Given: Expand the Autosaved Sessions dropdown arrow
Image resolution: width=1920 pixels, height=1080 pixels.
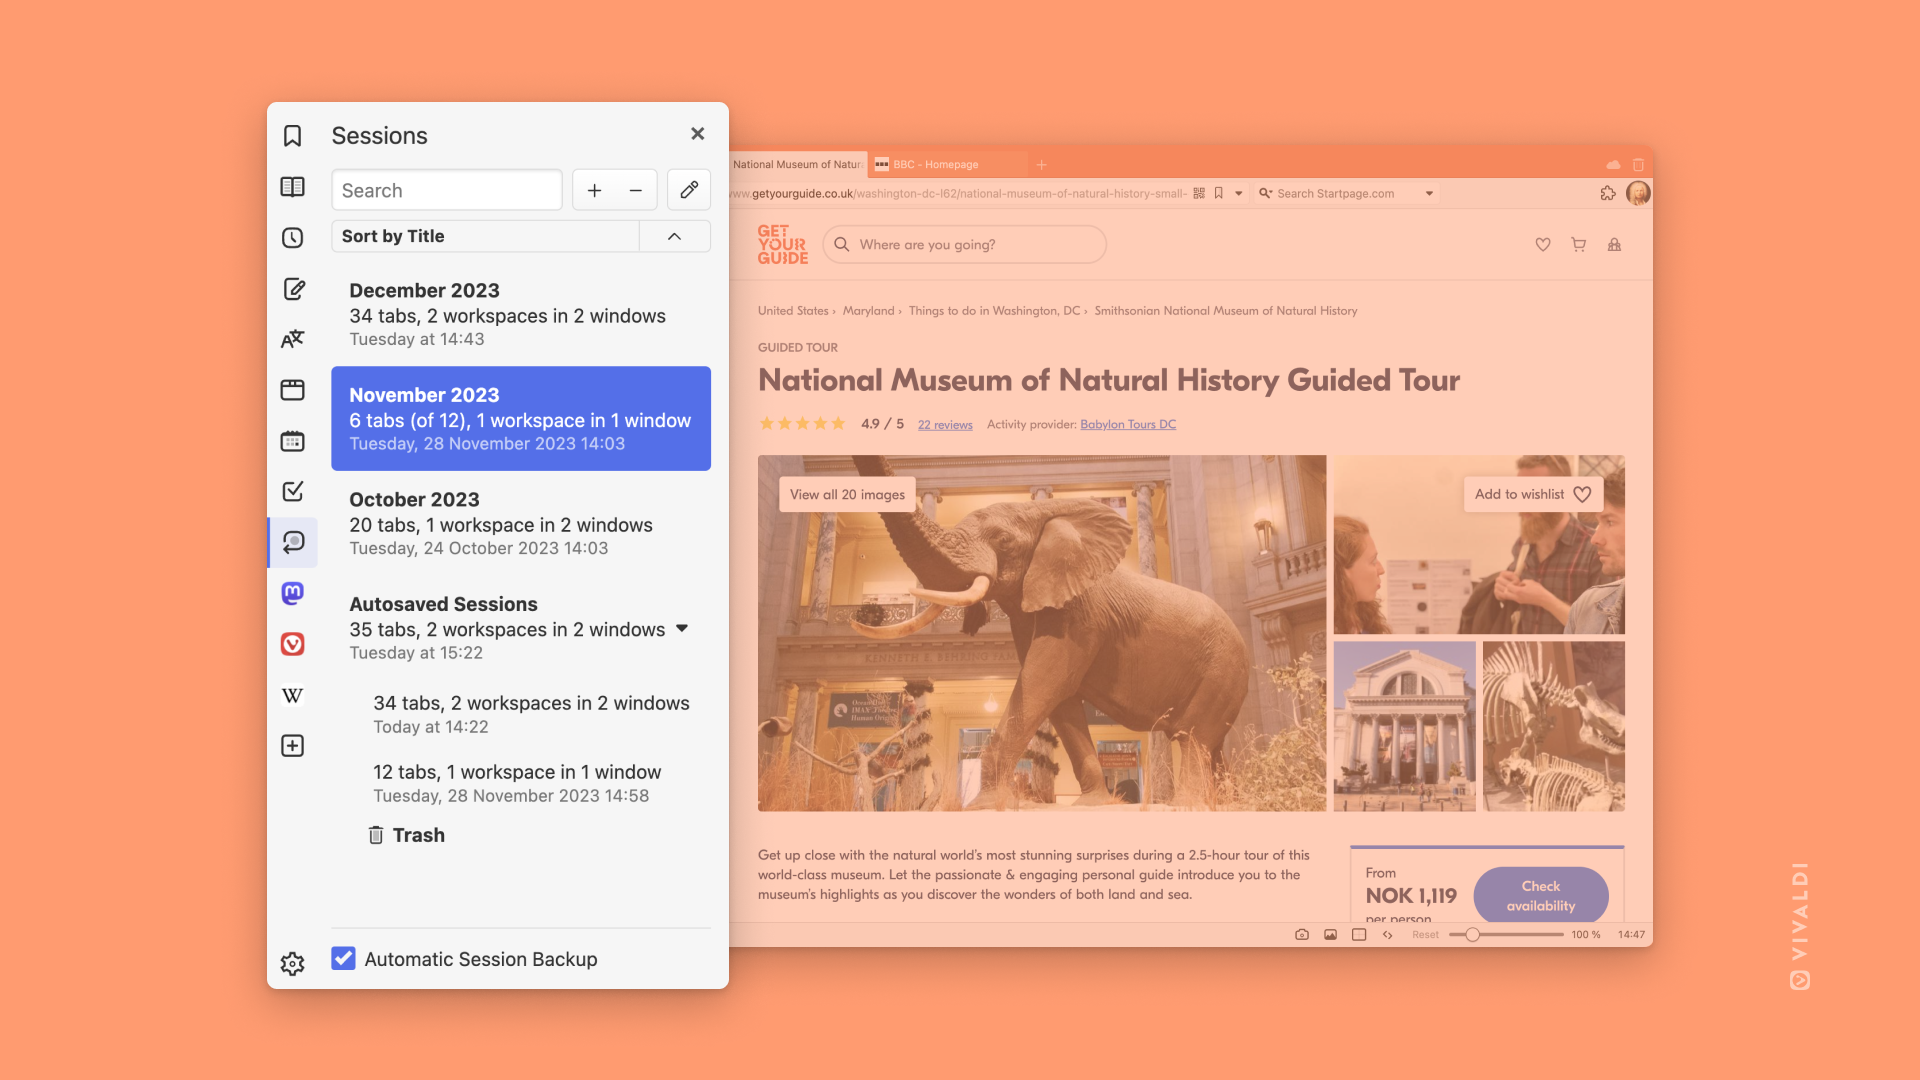Looking at the screenshot, I should point(680,628).
